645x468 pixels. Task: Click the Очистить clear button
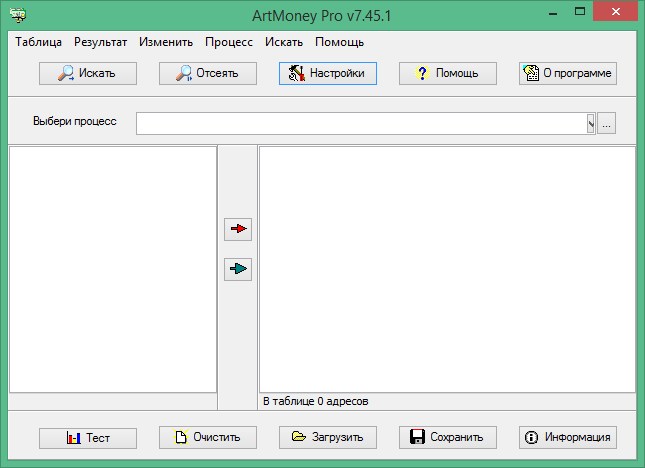208,437
